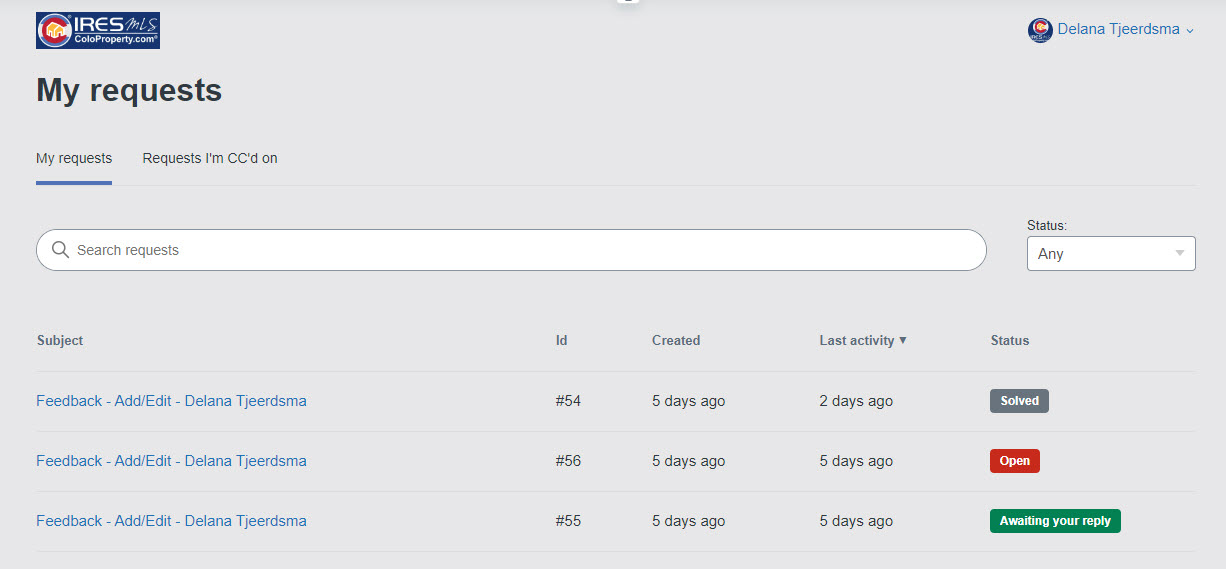Click the IRES MLS ColoProperty logo
The width and height of the screenshot is (1226, 569).
pos(98,30)
